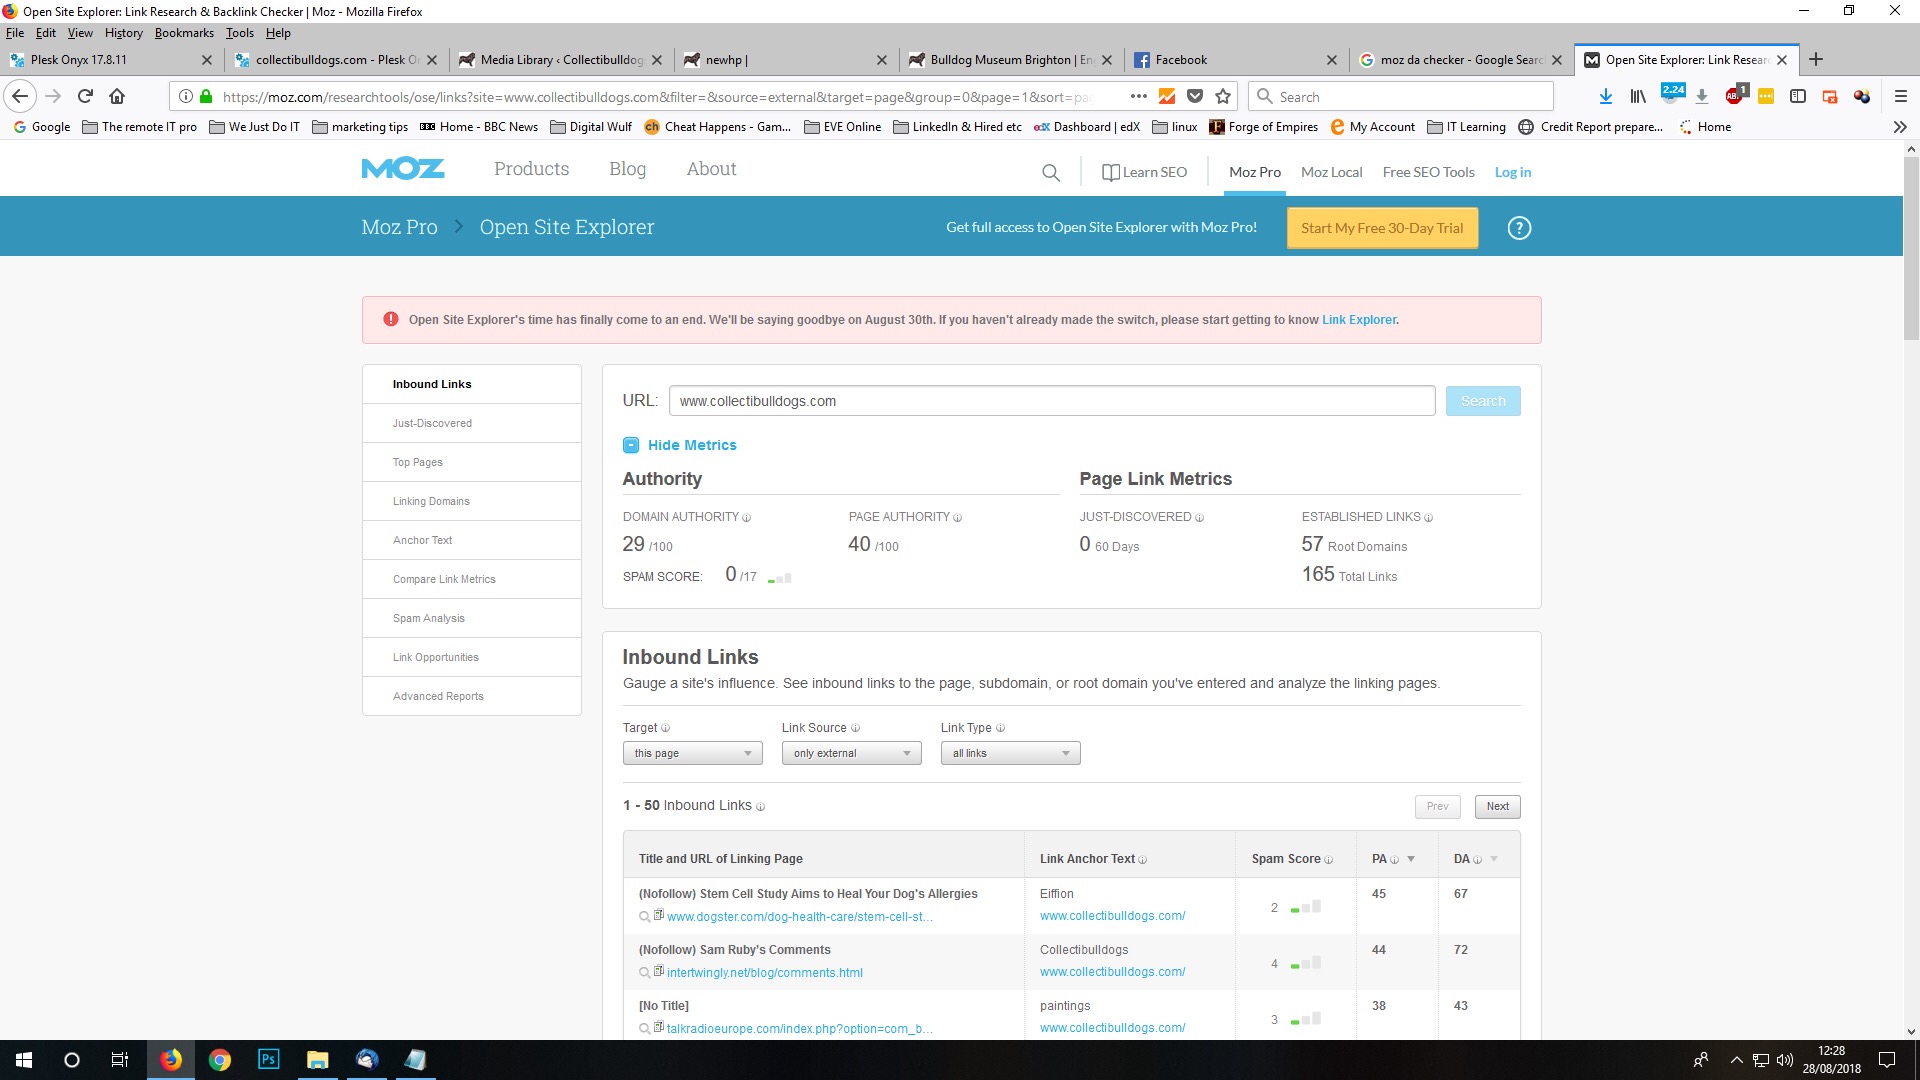Open Firefox Tools menu

tap(239, 33)
